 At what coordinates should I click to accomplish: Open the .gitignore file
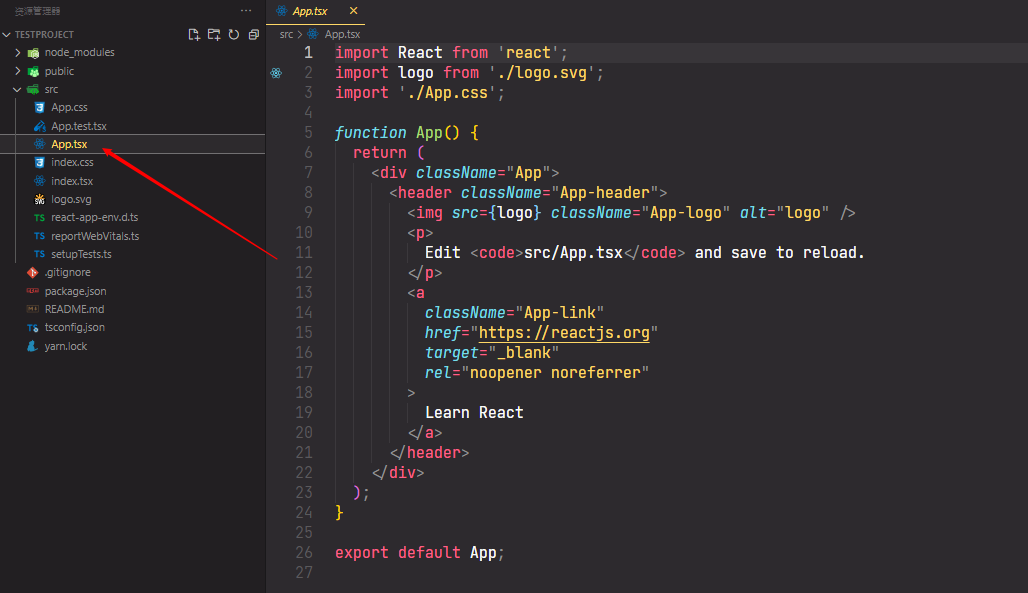[x=68, y=272]
